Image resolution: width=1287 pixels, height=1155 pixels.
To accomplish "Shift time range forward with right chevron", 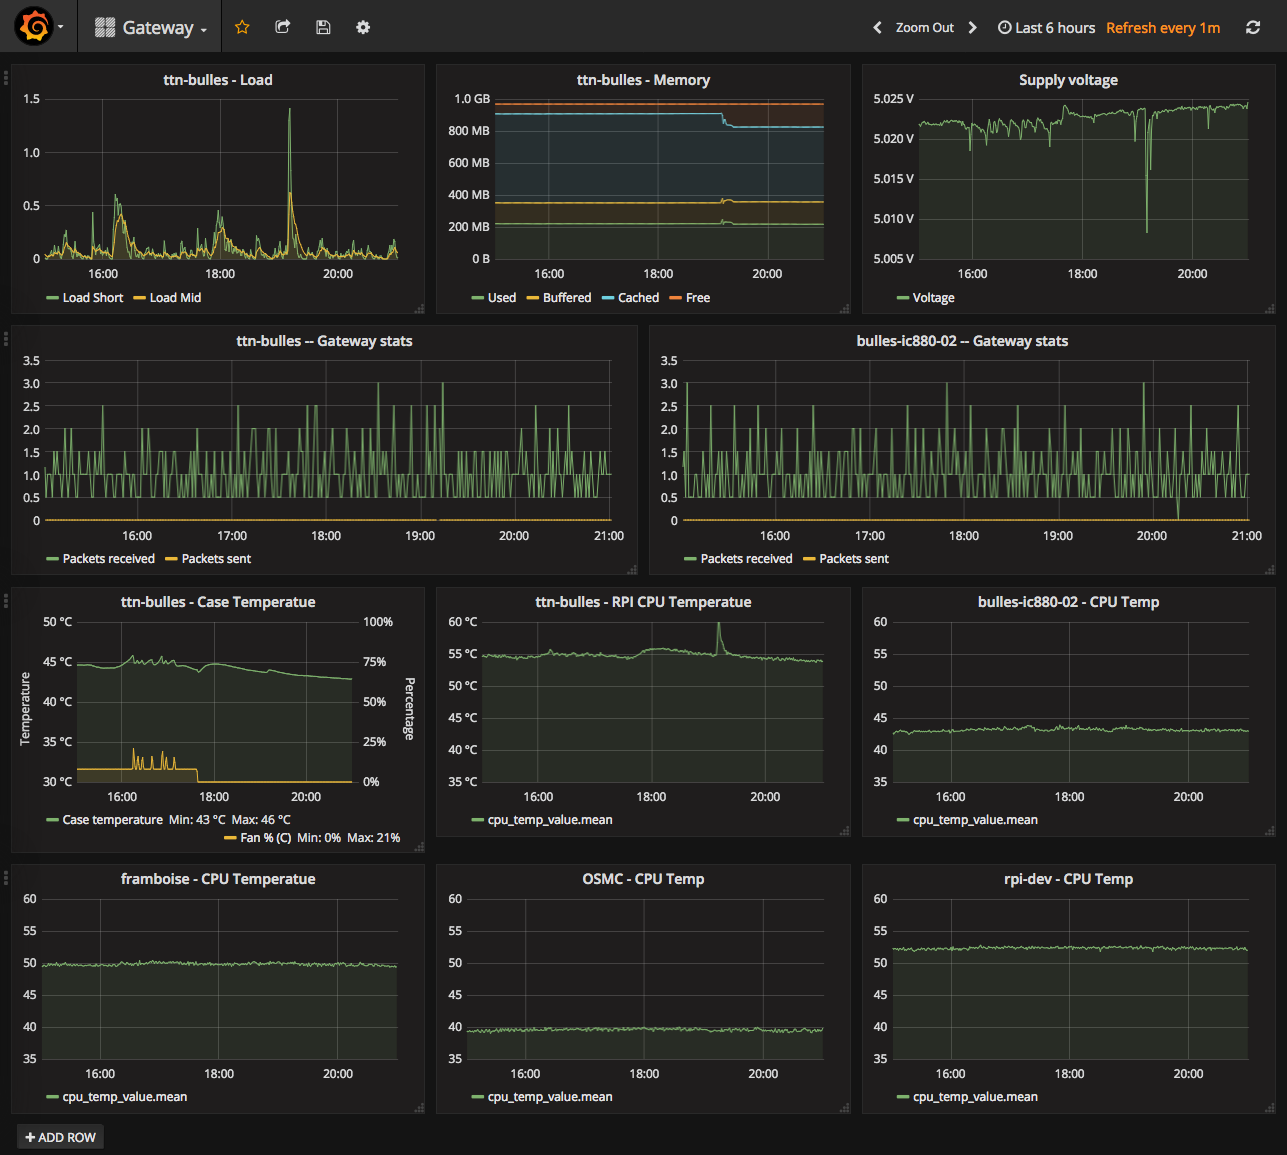I will tap(972, 28).
